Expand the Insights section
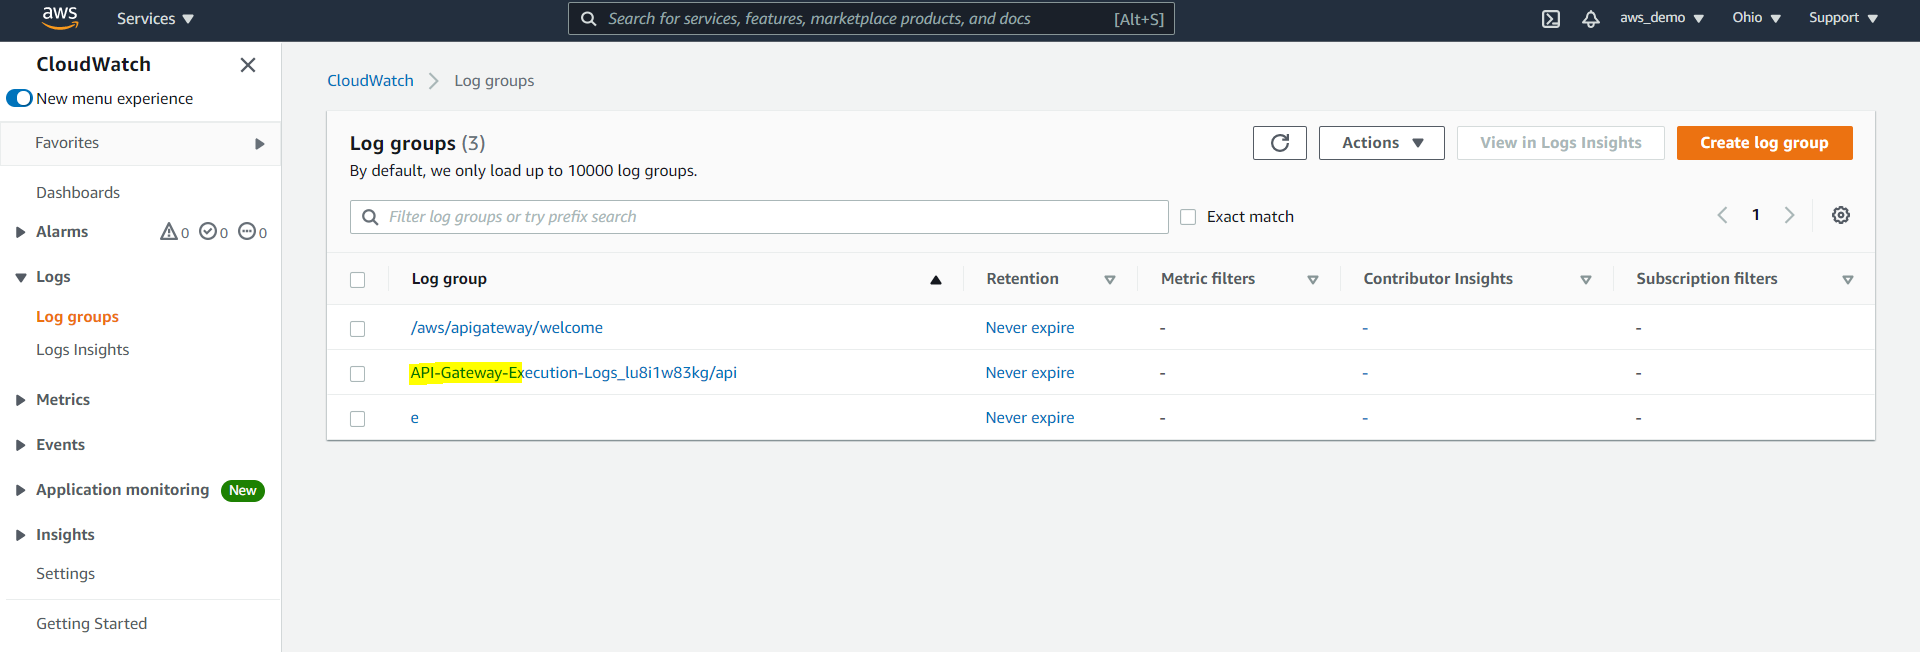The height and width of the screenshot is (652, 1920). (x=20, y=535)
